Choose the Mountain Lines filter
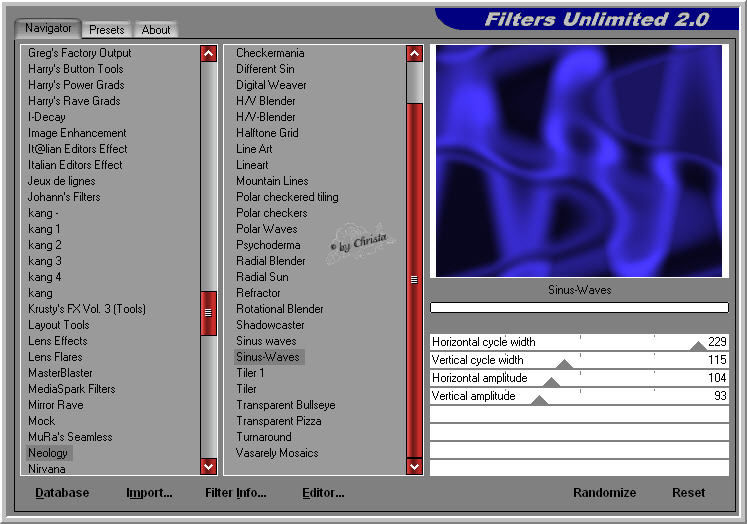The height and width of the screenshot is (524, 747). [273, 181]
